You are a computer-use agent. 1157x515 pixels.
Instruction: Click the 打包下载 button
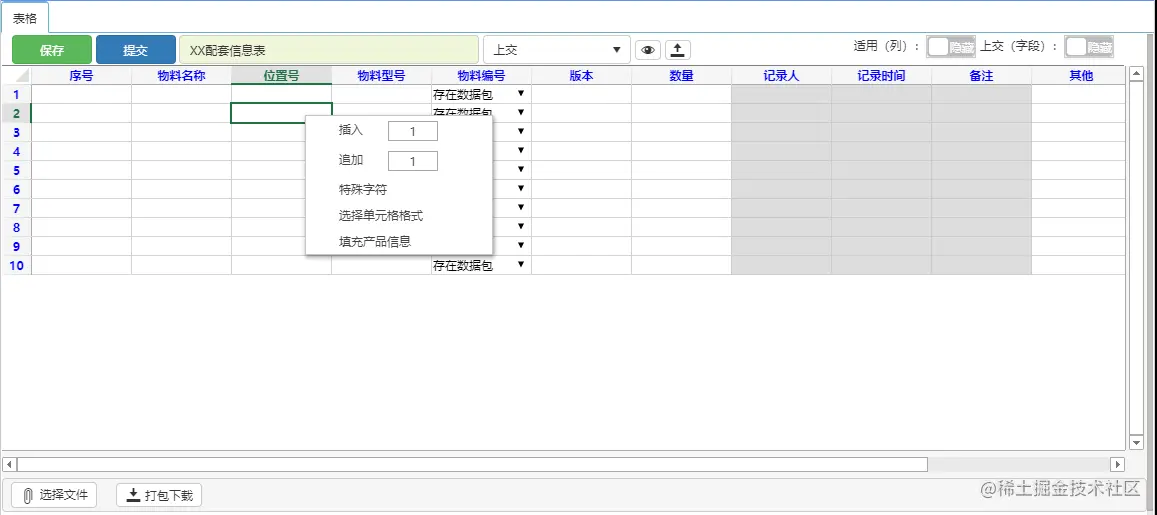159,495
